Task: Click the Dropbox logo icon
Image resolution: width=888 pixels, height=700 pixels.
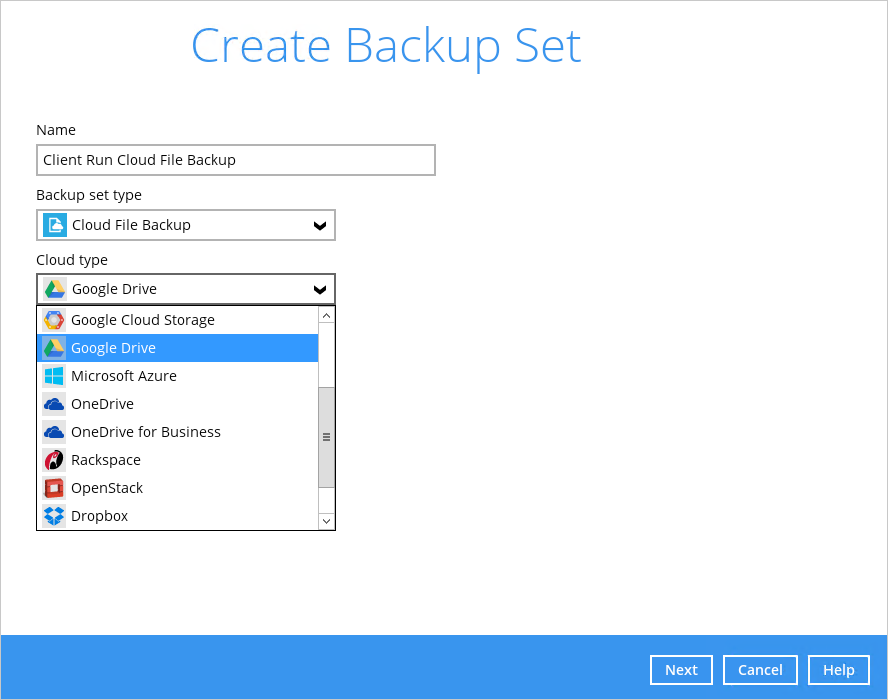Action: [x=54, y=516]
